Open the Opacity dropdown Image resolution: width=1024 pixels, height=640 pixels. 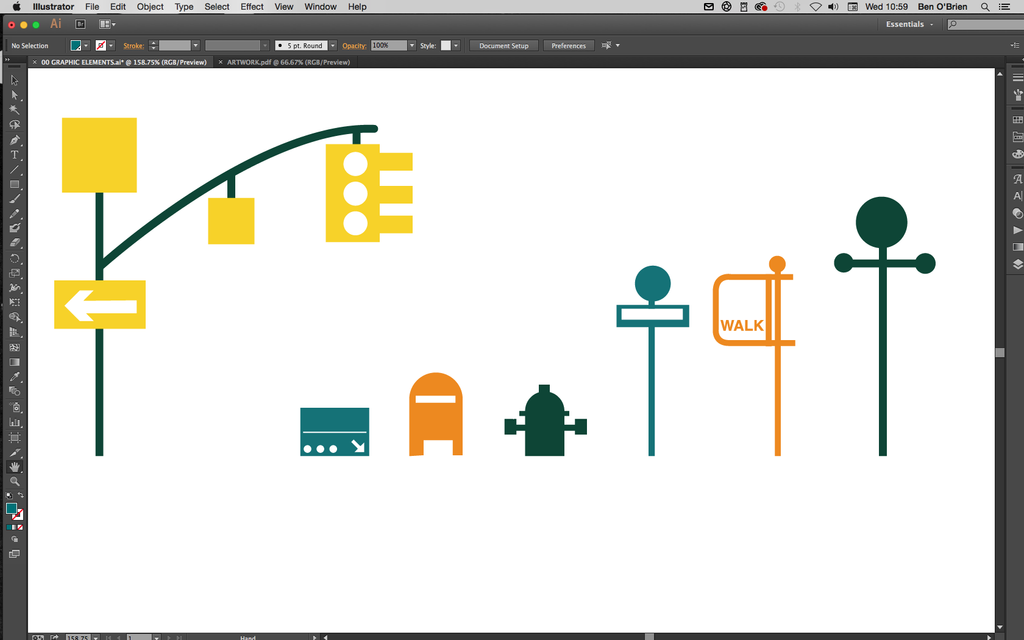point(410,45)
